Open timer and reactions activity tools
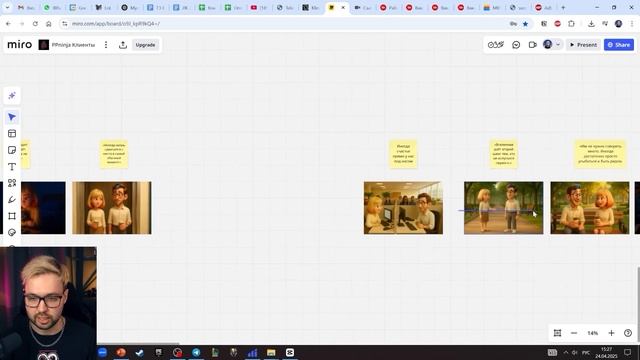The height and width of the screenshot is (360, 640). 496,45
